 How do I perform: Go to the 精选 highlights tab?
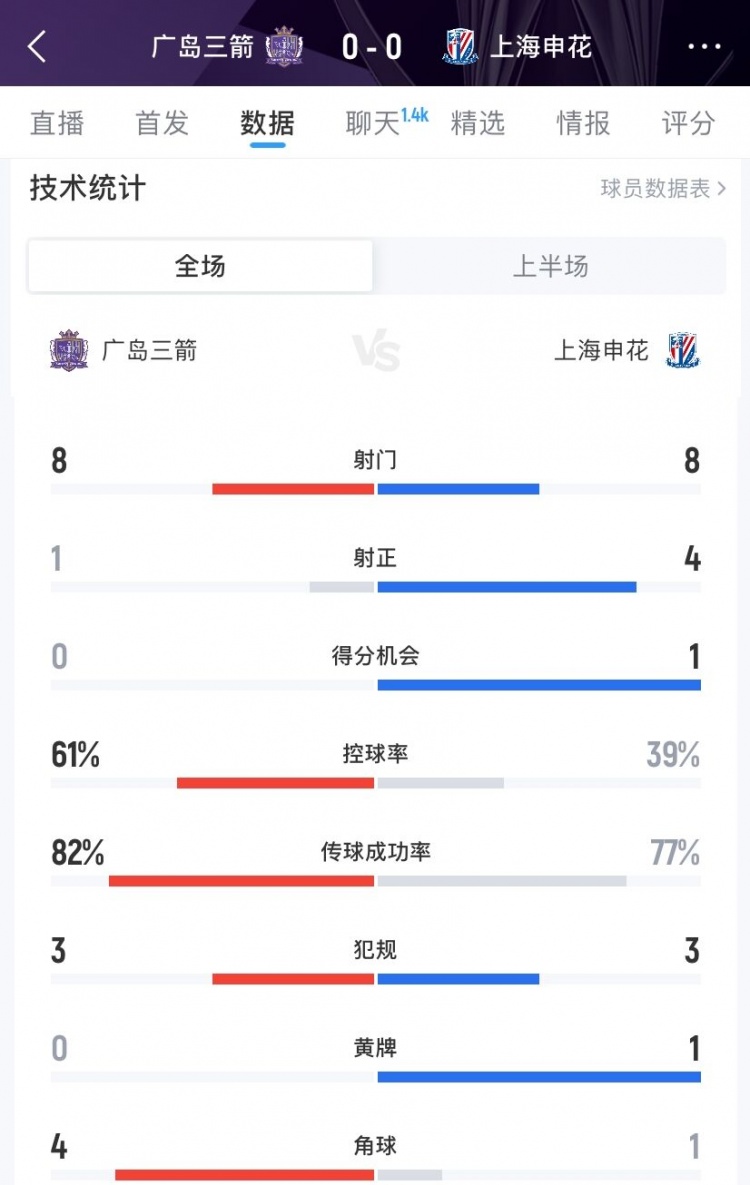pyautogui.click(x=478, y=123)
